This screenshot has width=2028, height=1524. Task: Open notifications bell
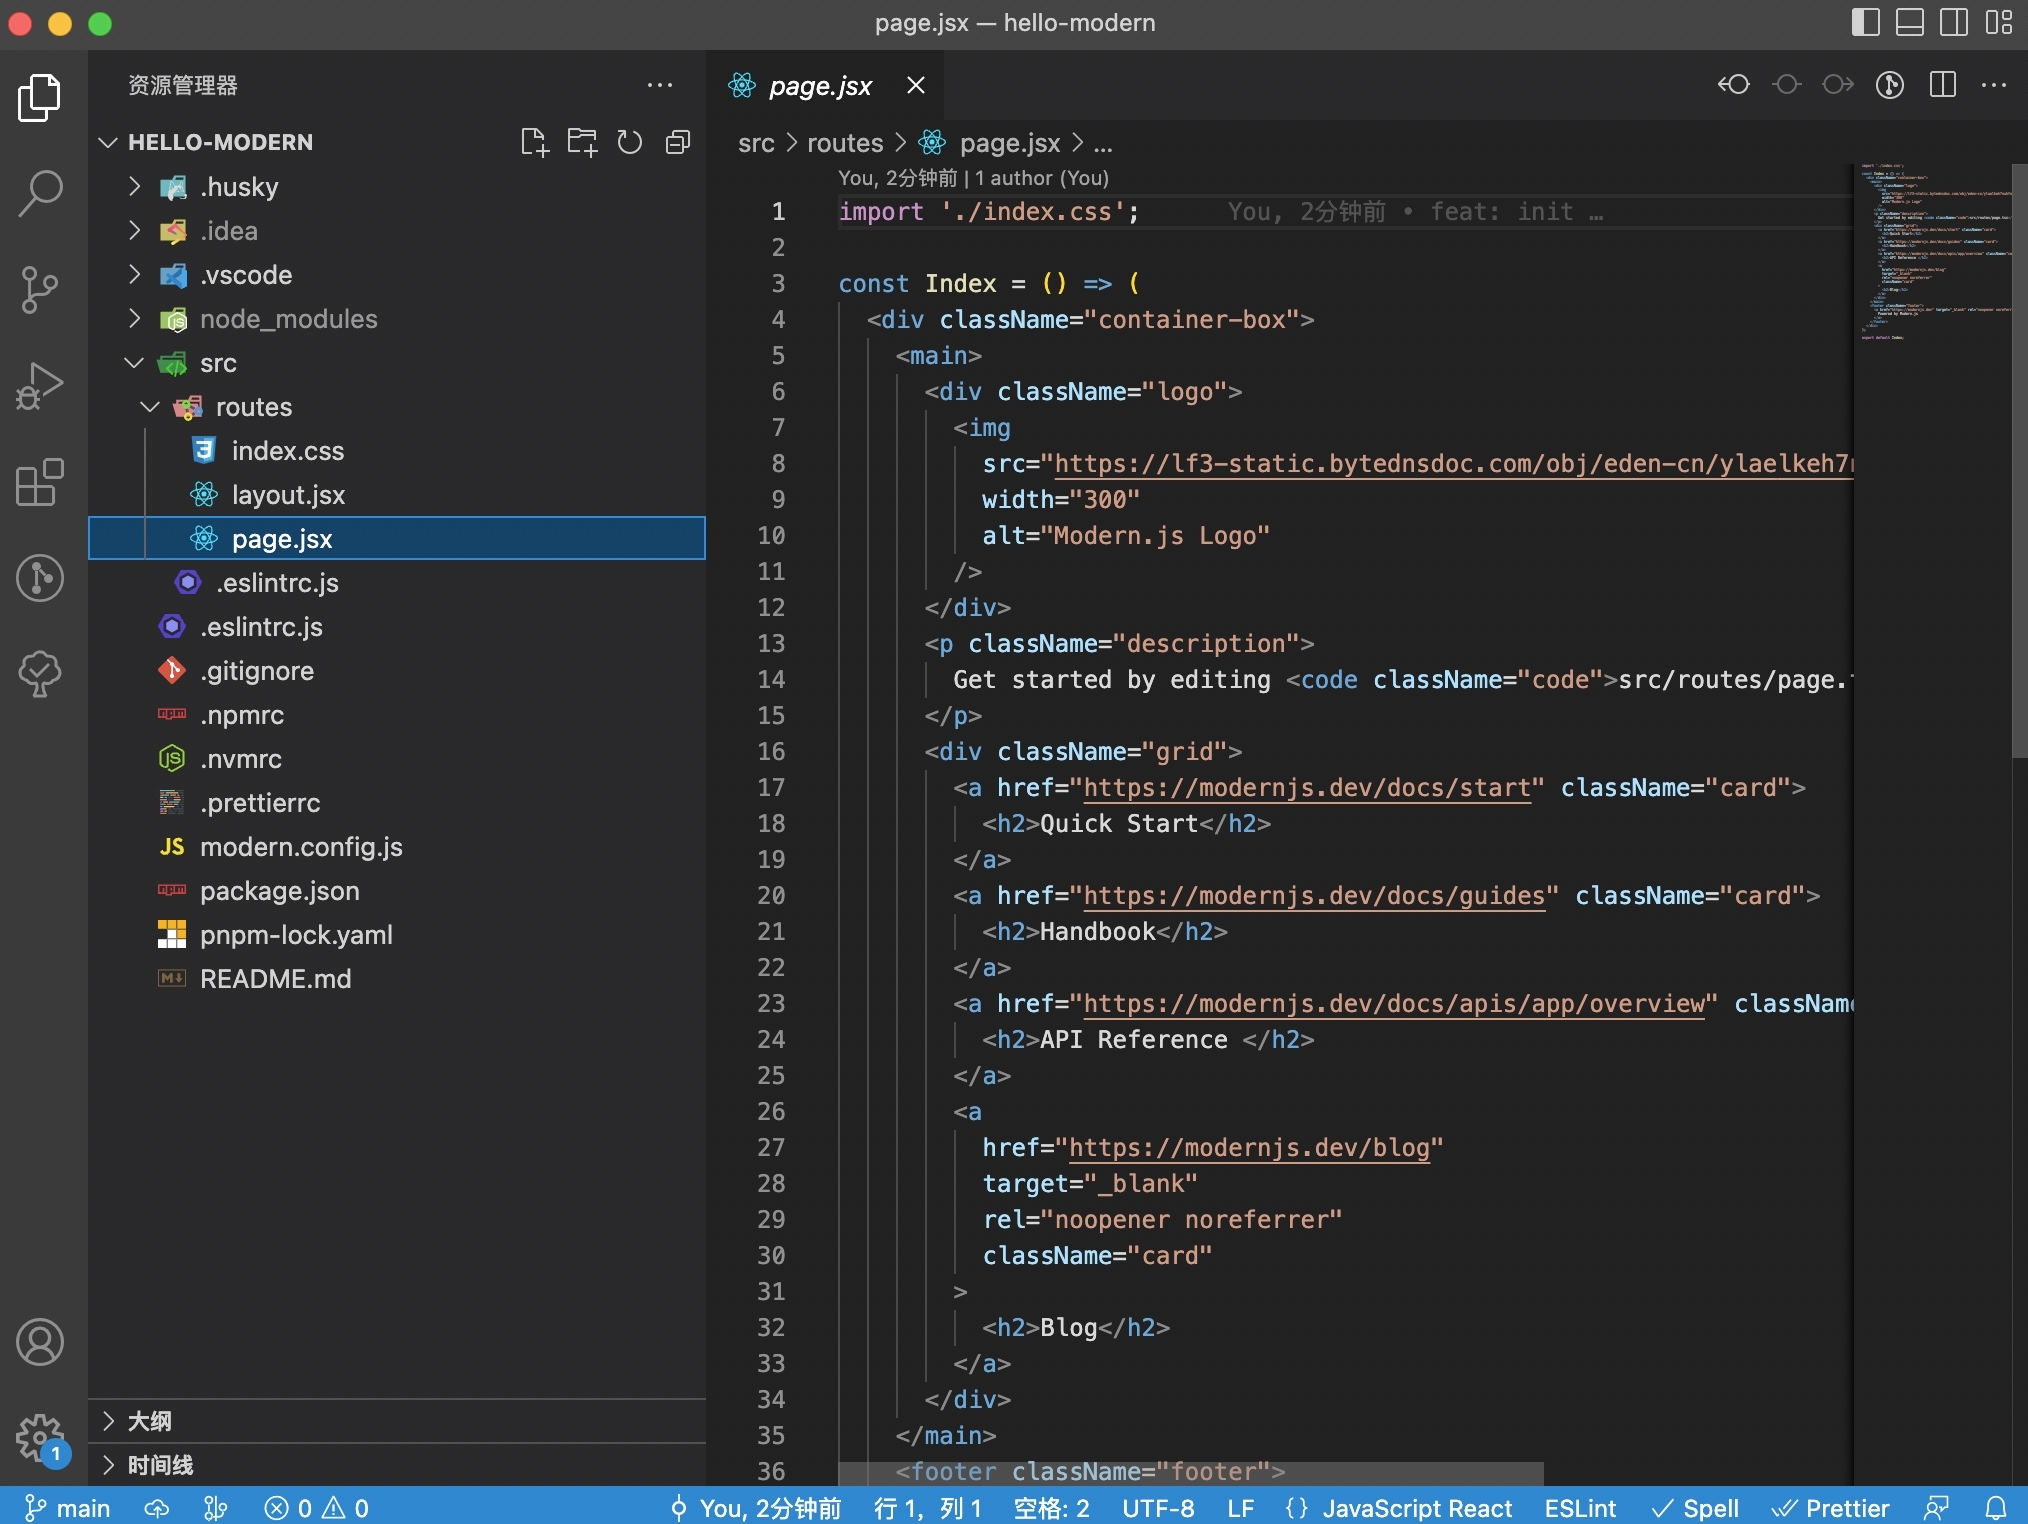click(1996, 1508)
